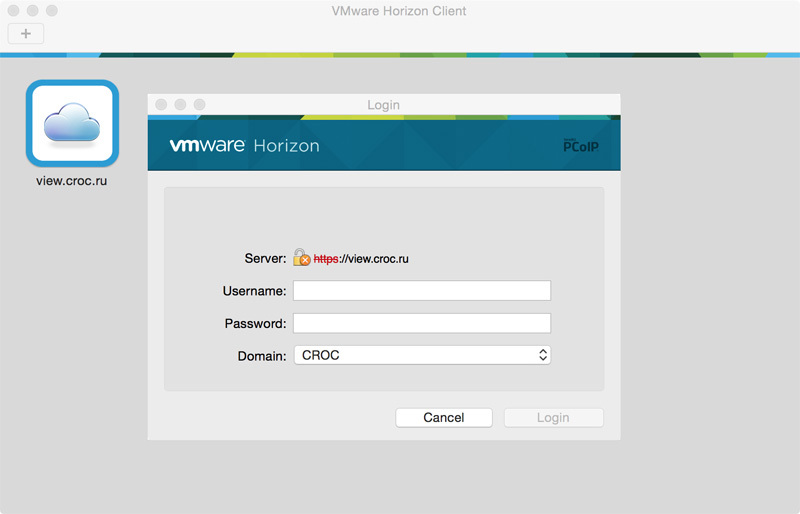Click the Server: label
Screen dimensions: 800x514
coord(265,258)
